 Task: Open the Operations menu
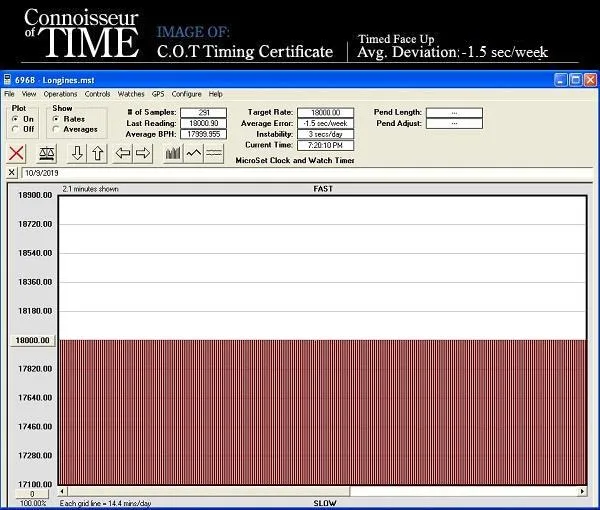point(60,94)
